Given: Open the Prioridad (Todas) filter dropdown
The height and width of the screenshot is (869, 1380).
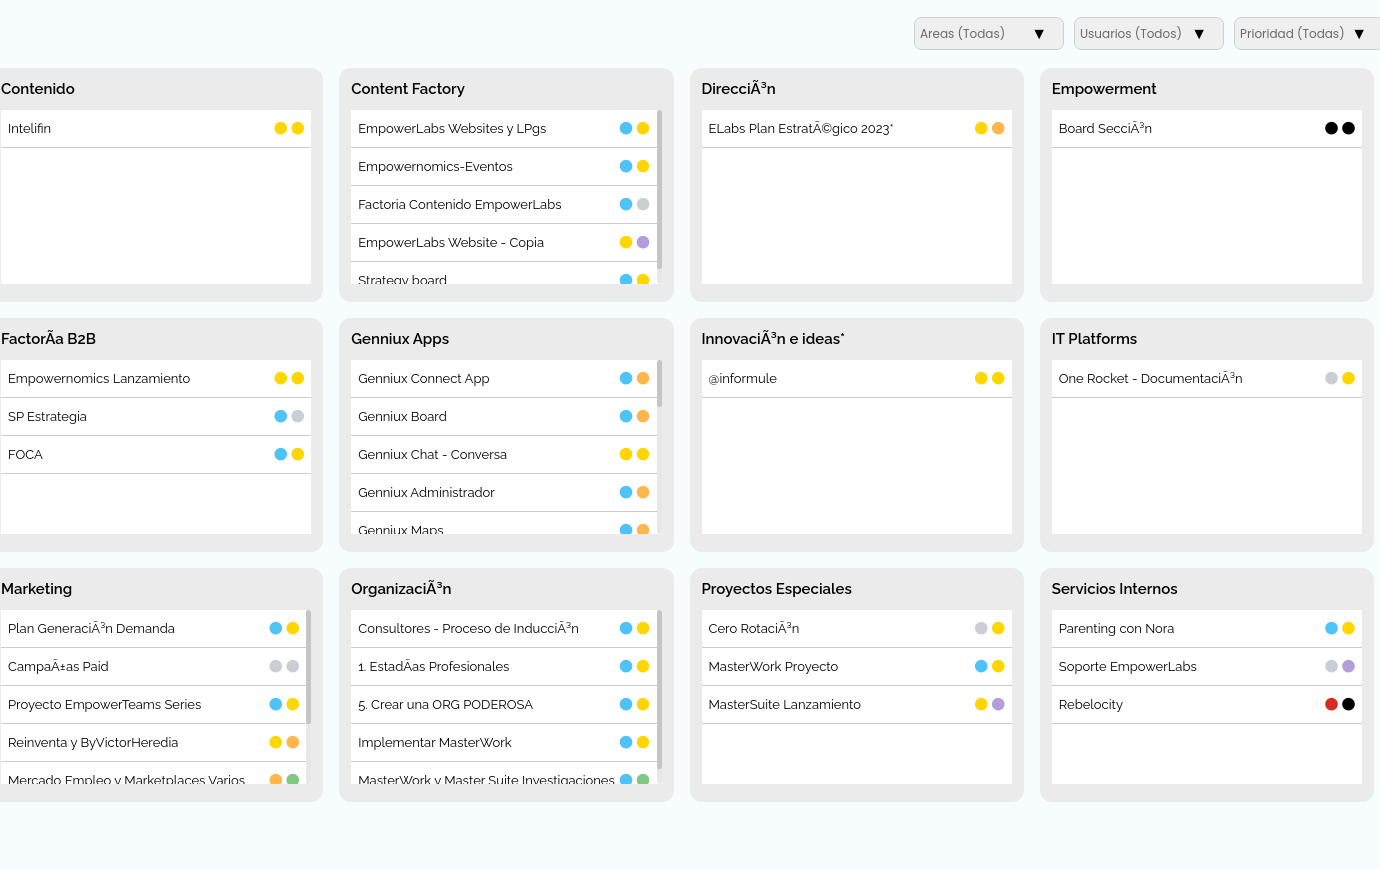Looking at the screenshot, I should (x=1307, y=33).
